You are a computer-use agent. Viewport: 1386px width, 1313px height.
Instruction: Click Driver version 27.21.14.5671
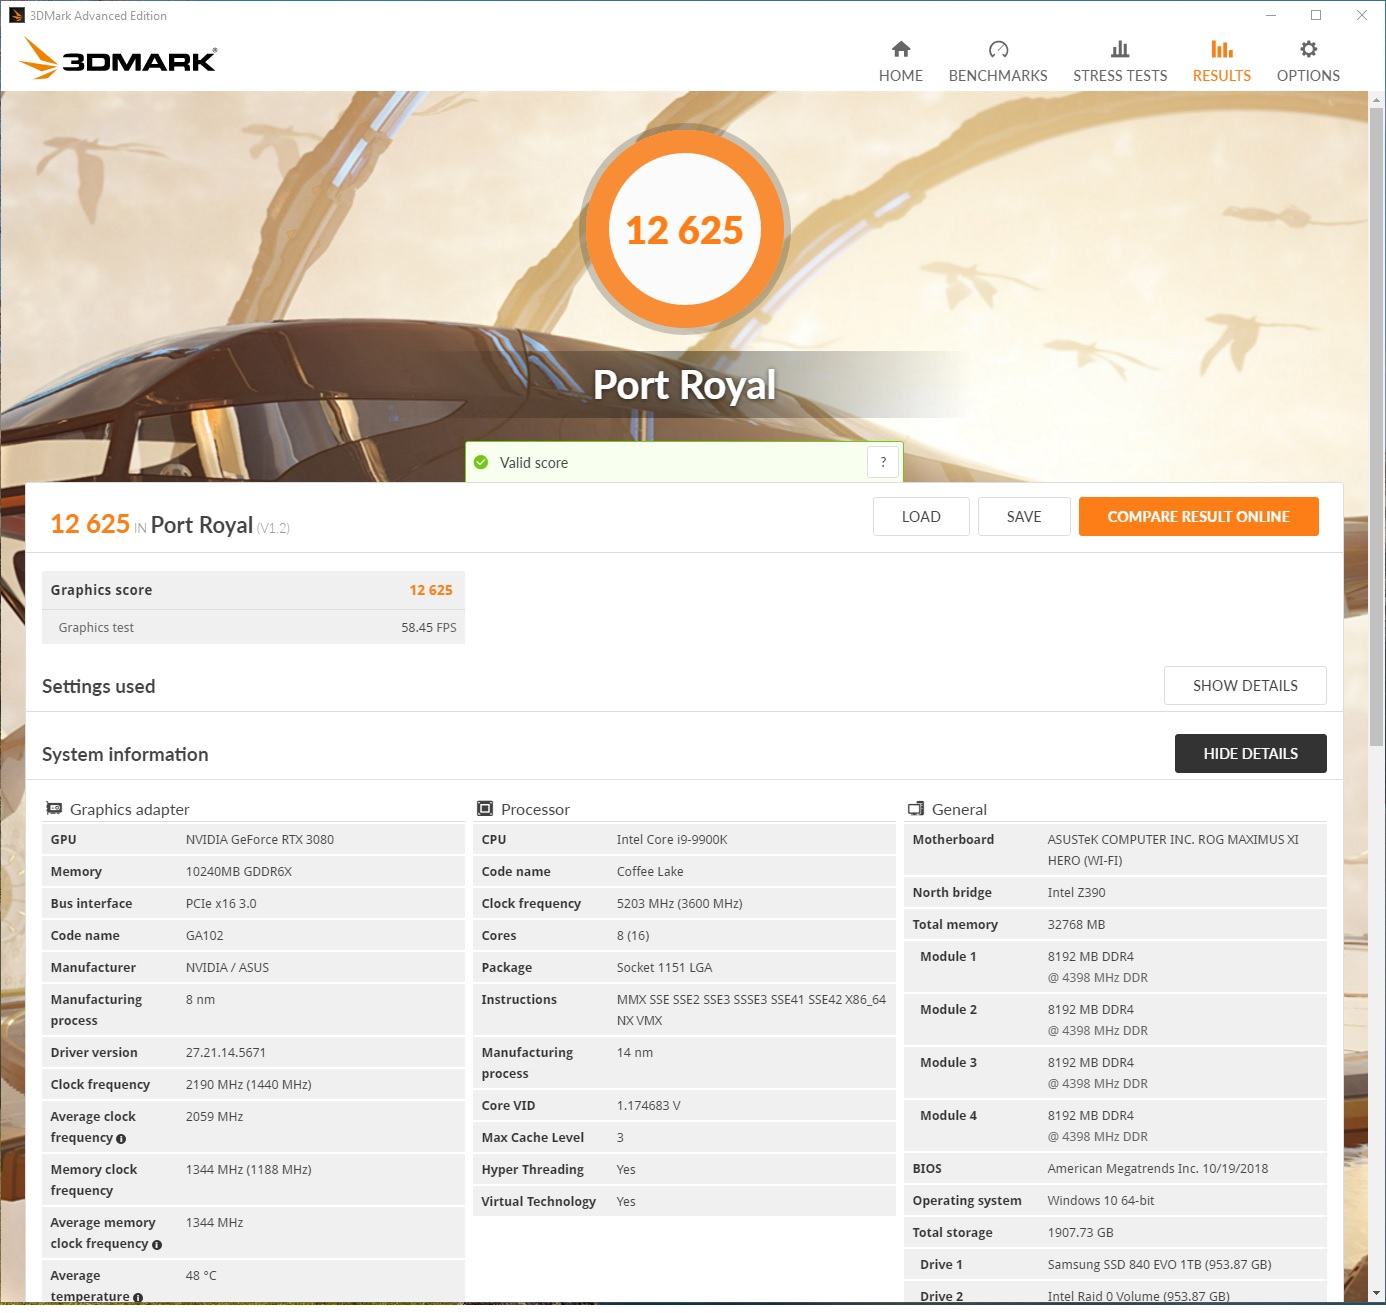[x=226, y=1052]
